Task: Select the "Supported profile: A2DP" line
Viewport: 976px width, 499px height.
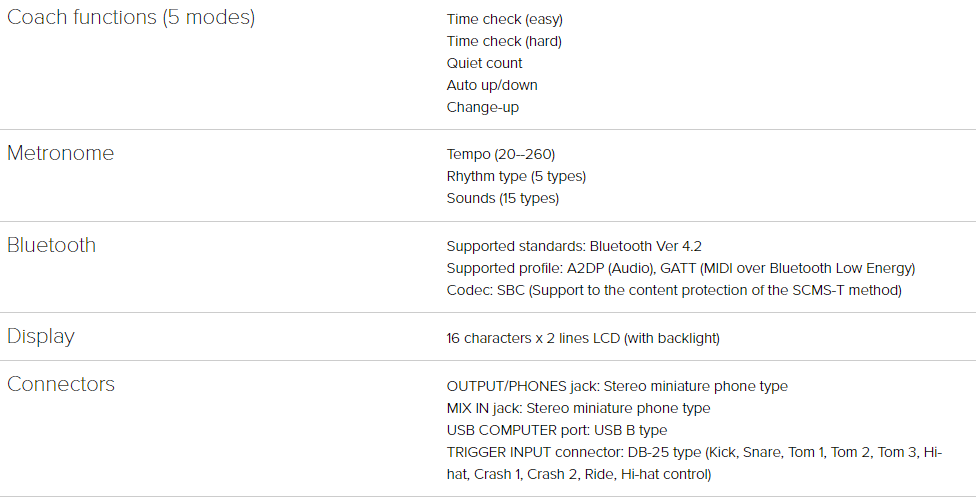Action: tap(680, 268)
